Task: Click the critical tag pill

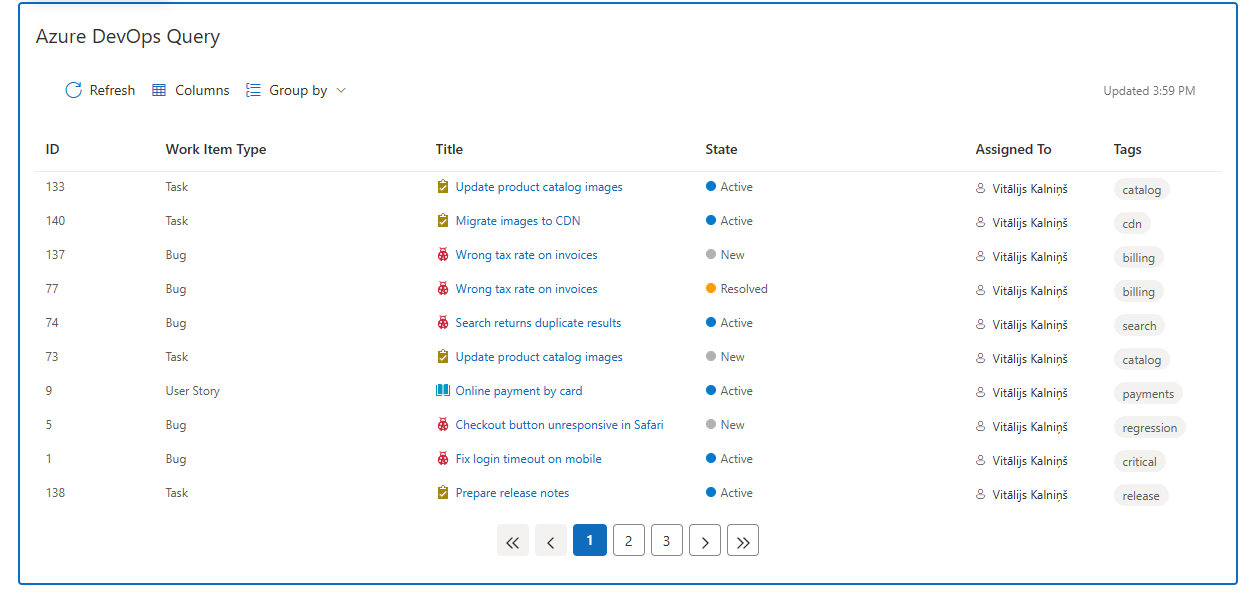Action: pos(1140,462)
